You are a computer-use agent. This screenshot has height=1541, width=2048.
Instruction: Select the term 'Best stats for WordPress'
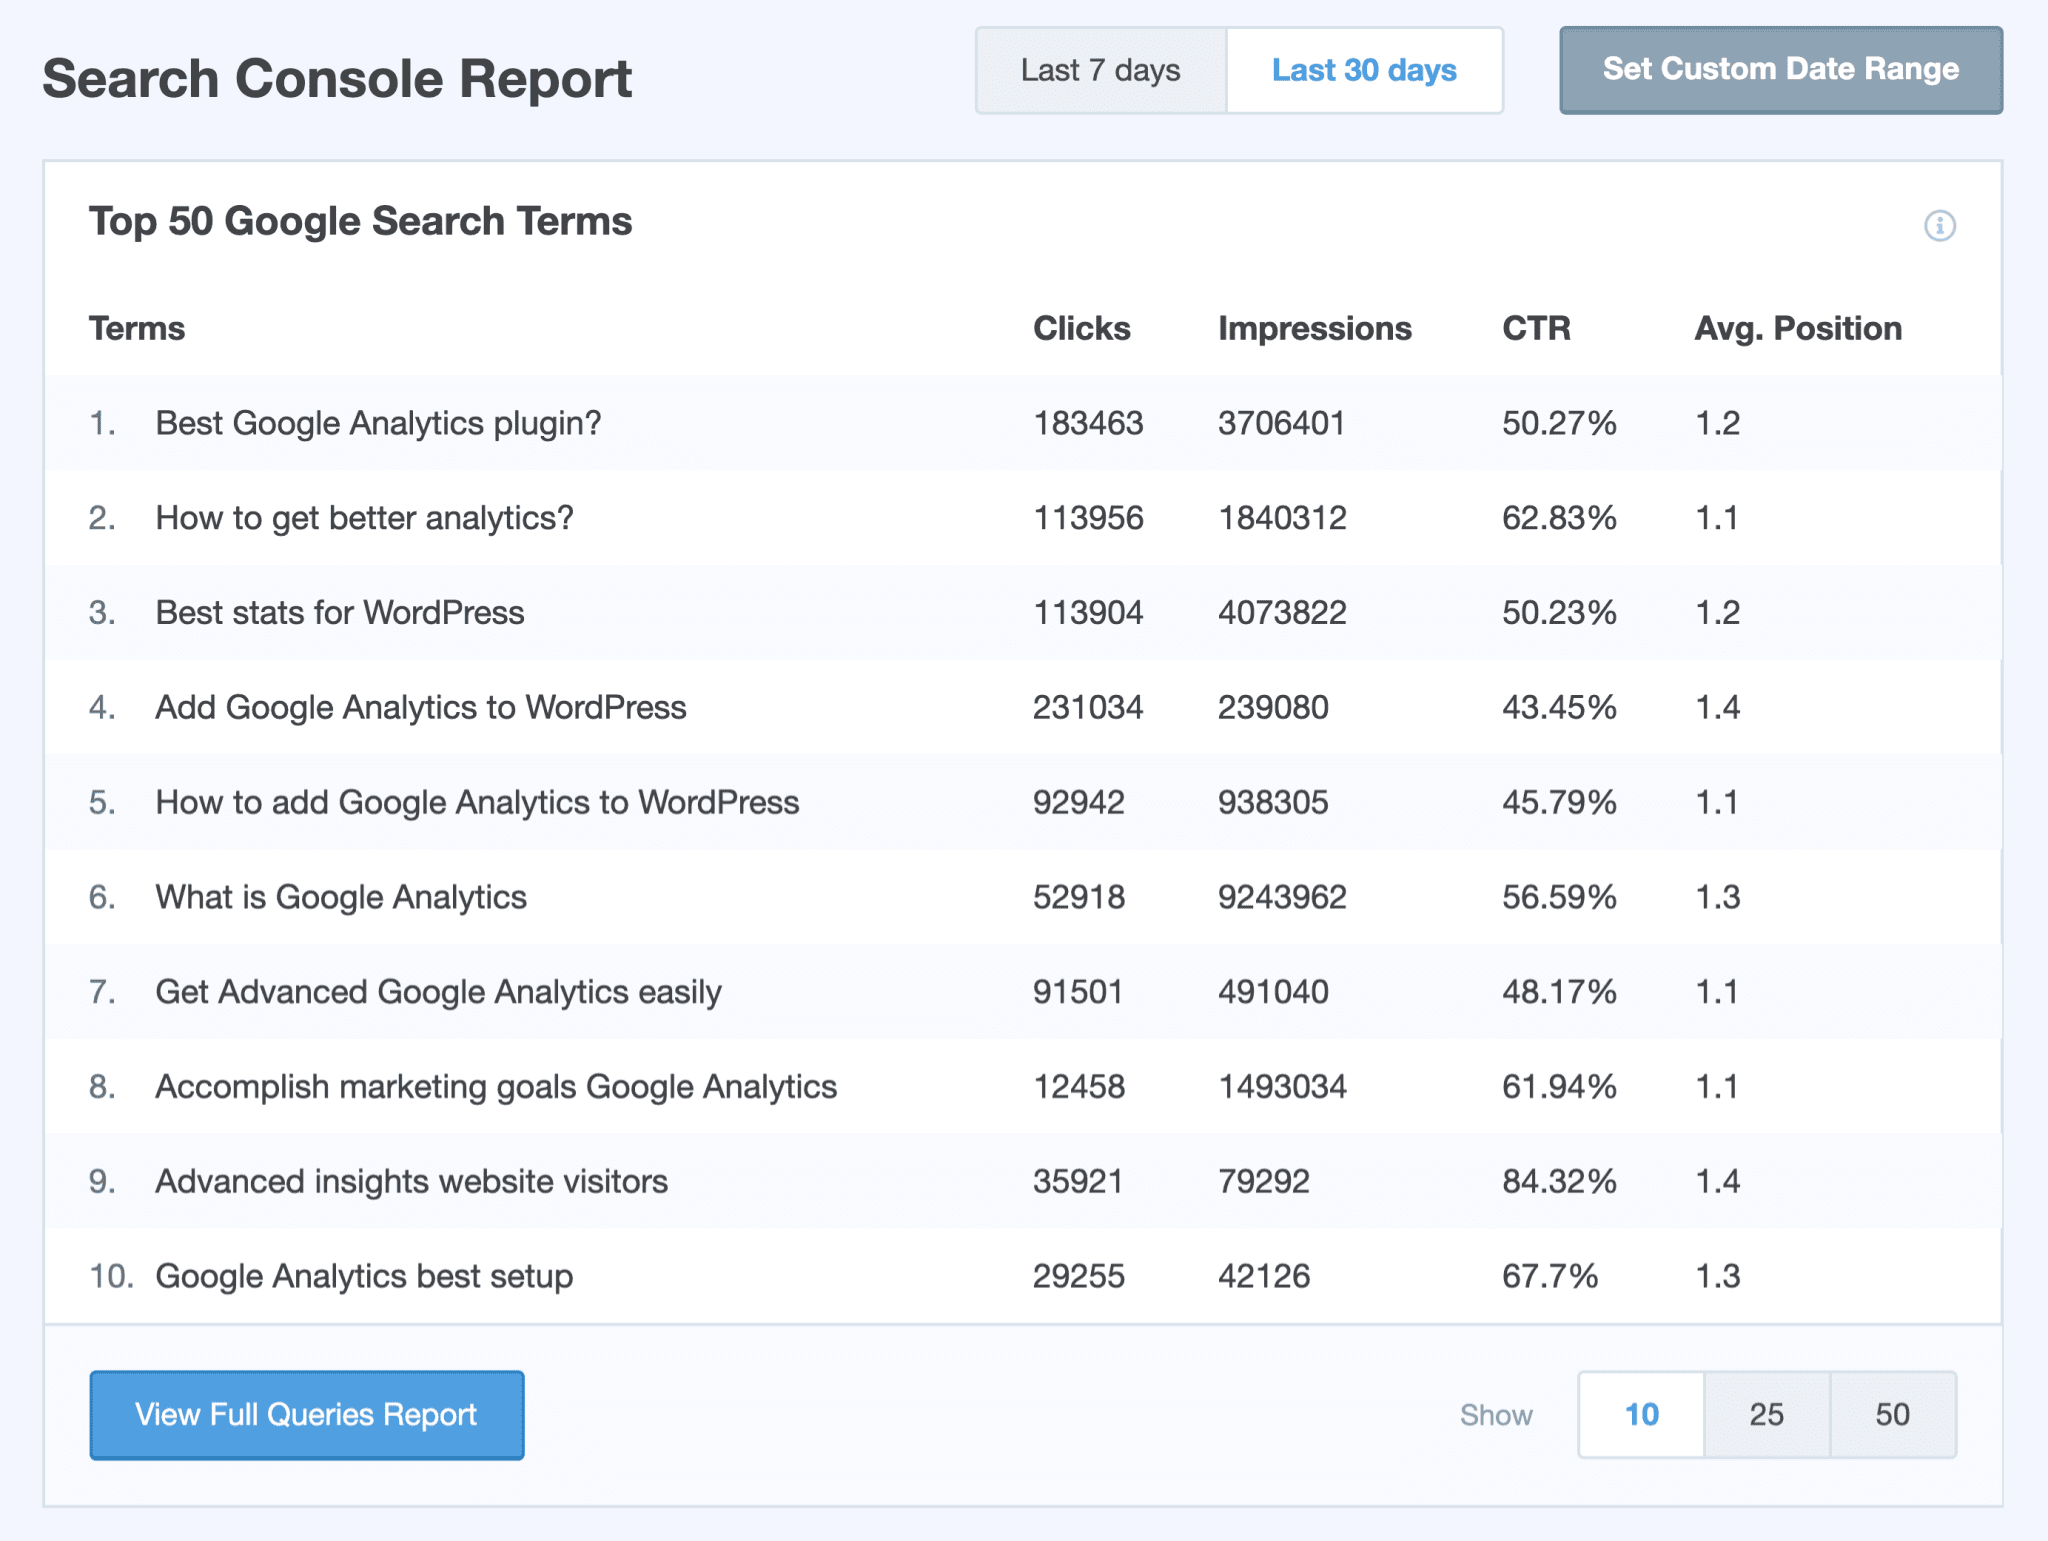click(339, 612)
